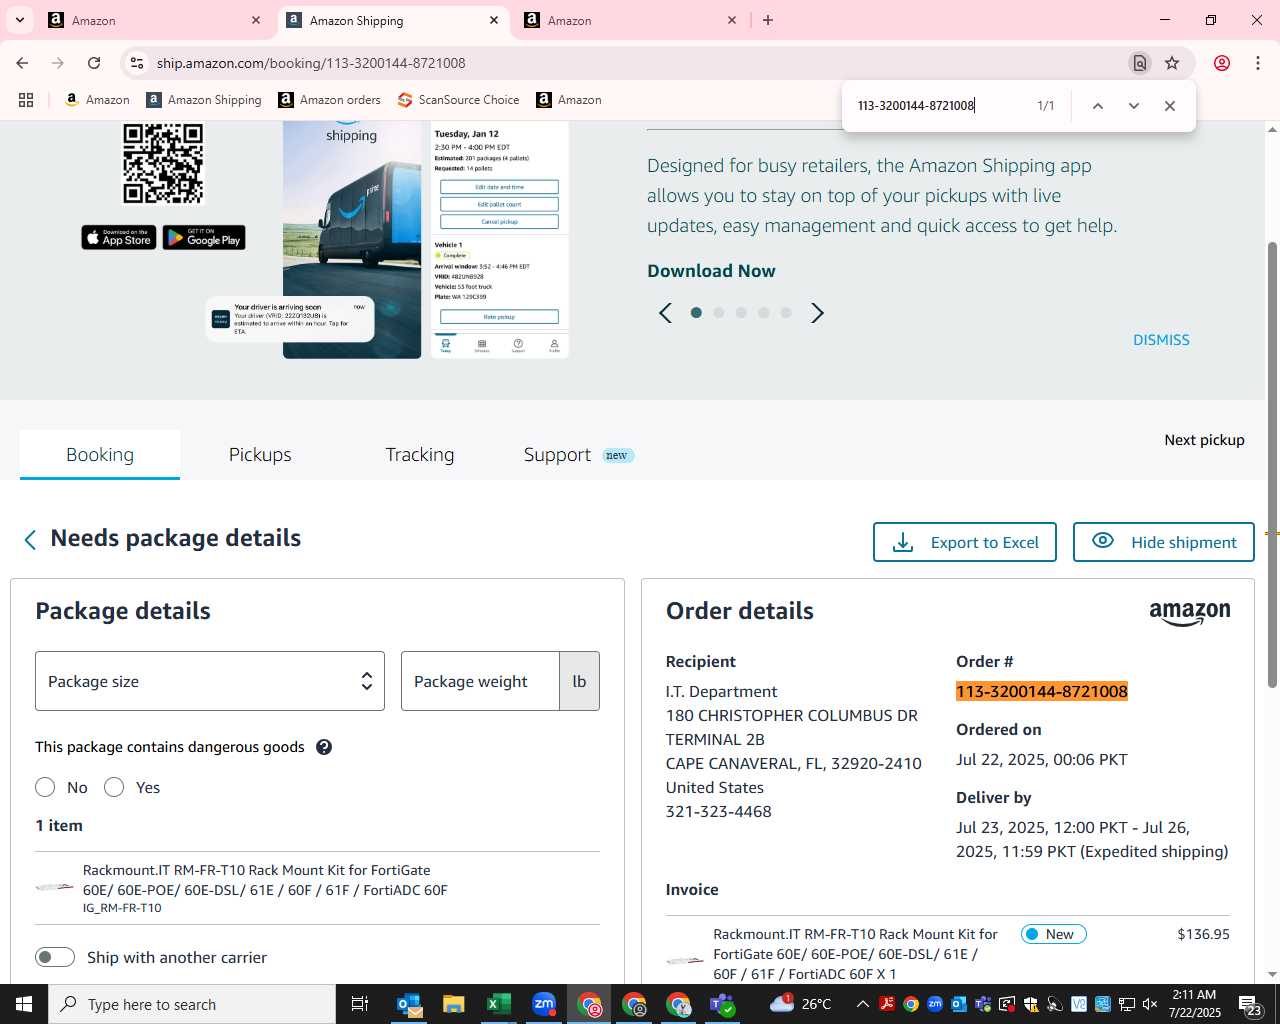Screen dimensions: 1280x1024
Task: Click the find-in-page next result arrow
Action: tap(1133, 106)
